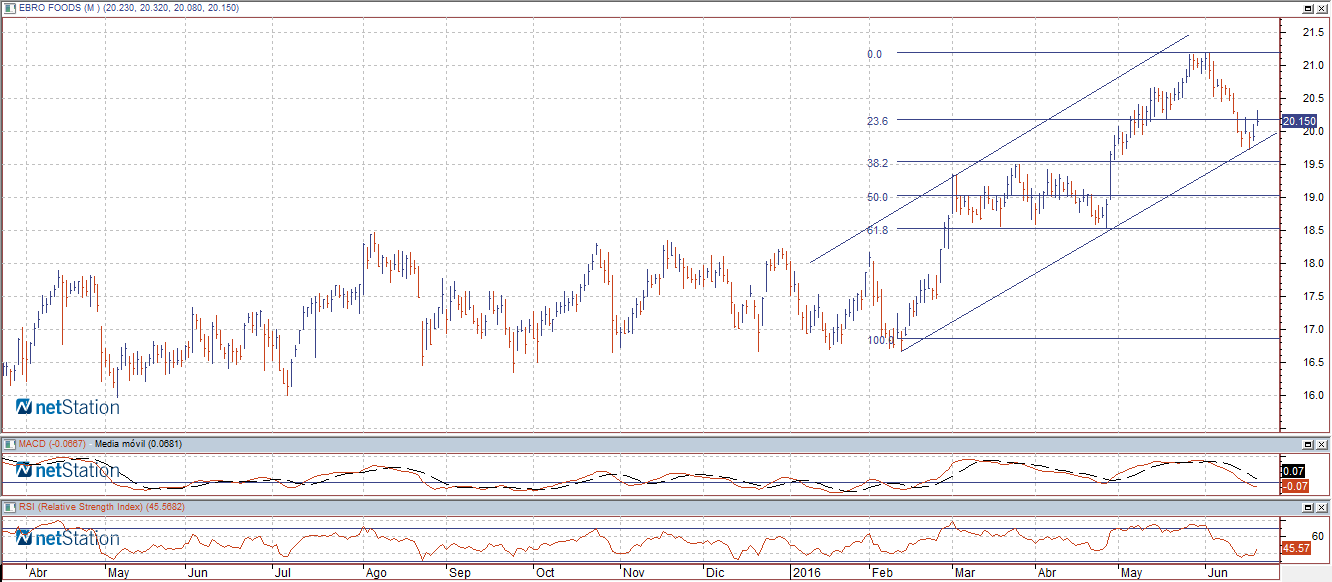Click the Abr month following Mar 2016
The height and width of the screenshot is (582, 1332).
(x=1046, y=574)
